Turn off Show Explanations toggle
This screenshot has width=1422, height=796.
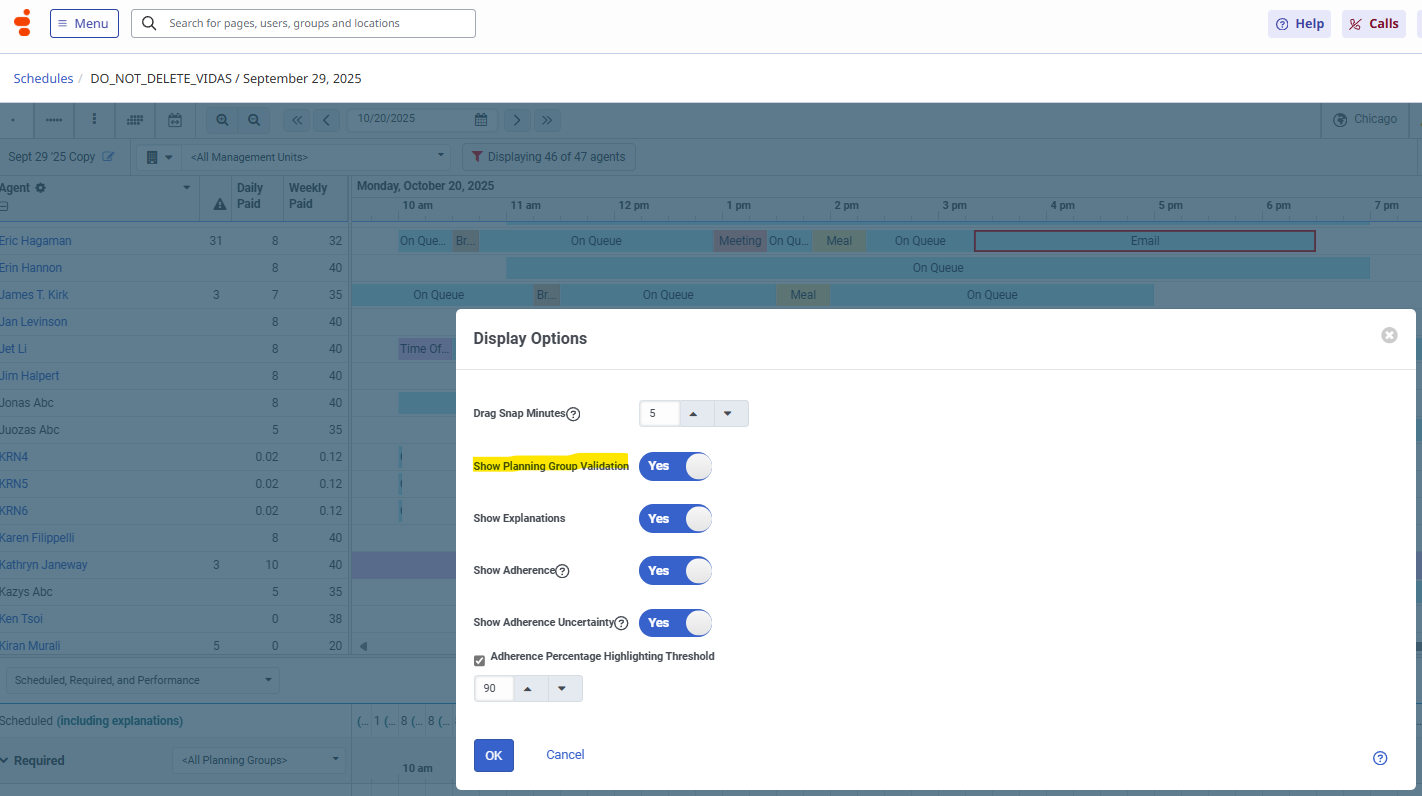(x=675, y=519)
